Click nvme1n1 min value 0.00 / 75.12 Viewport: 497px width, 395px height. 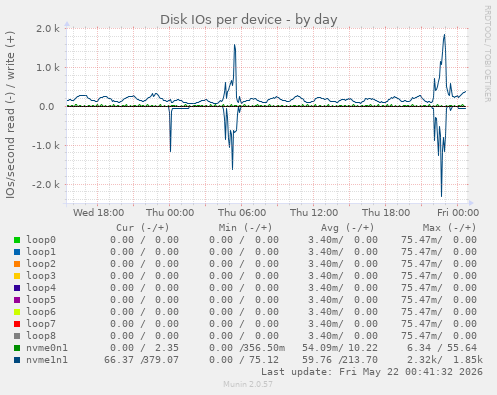(244, 360)
